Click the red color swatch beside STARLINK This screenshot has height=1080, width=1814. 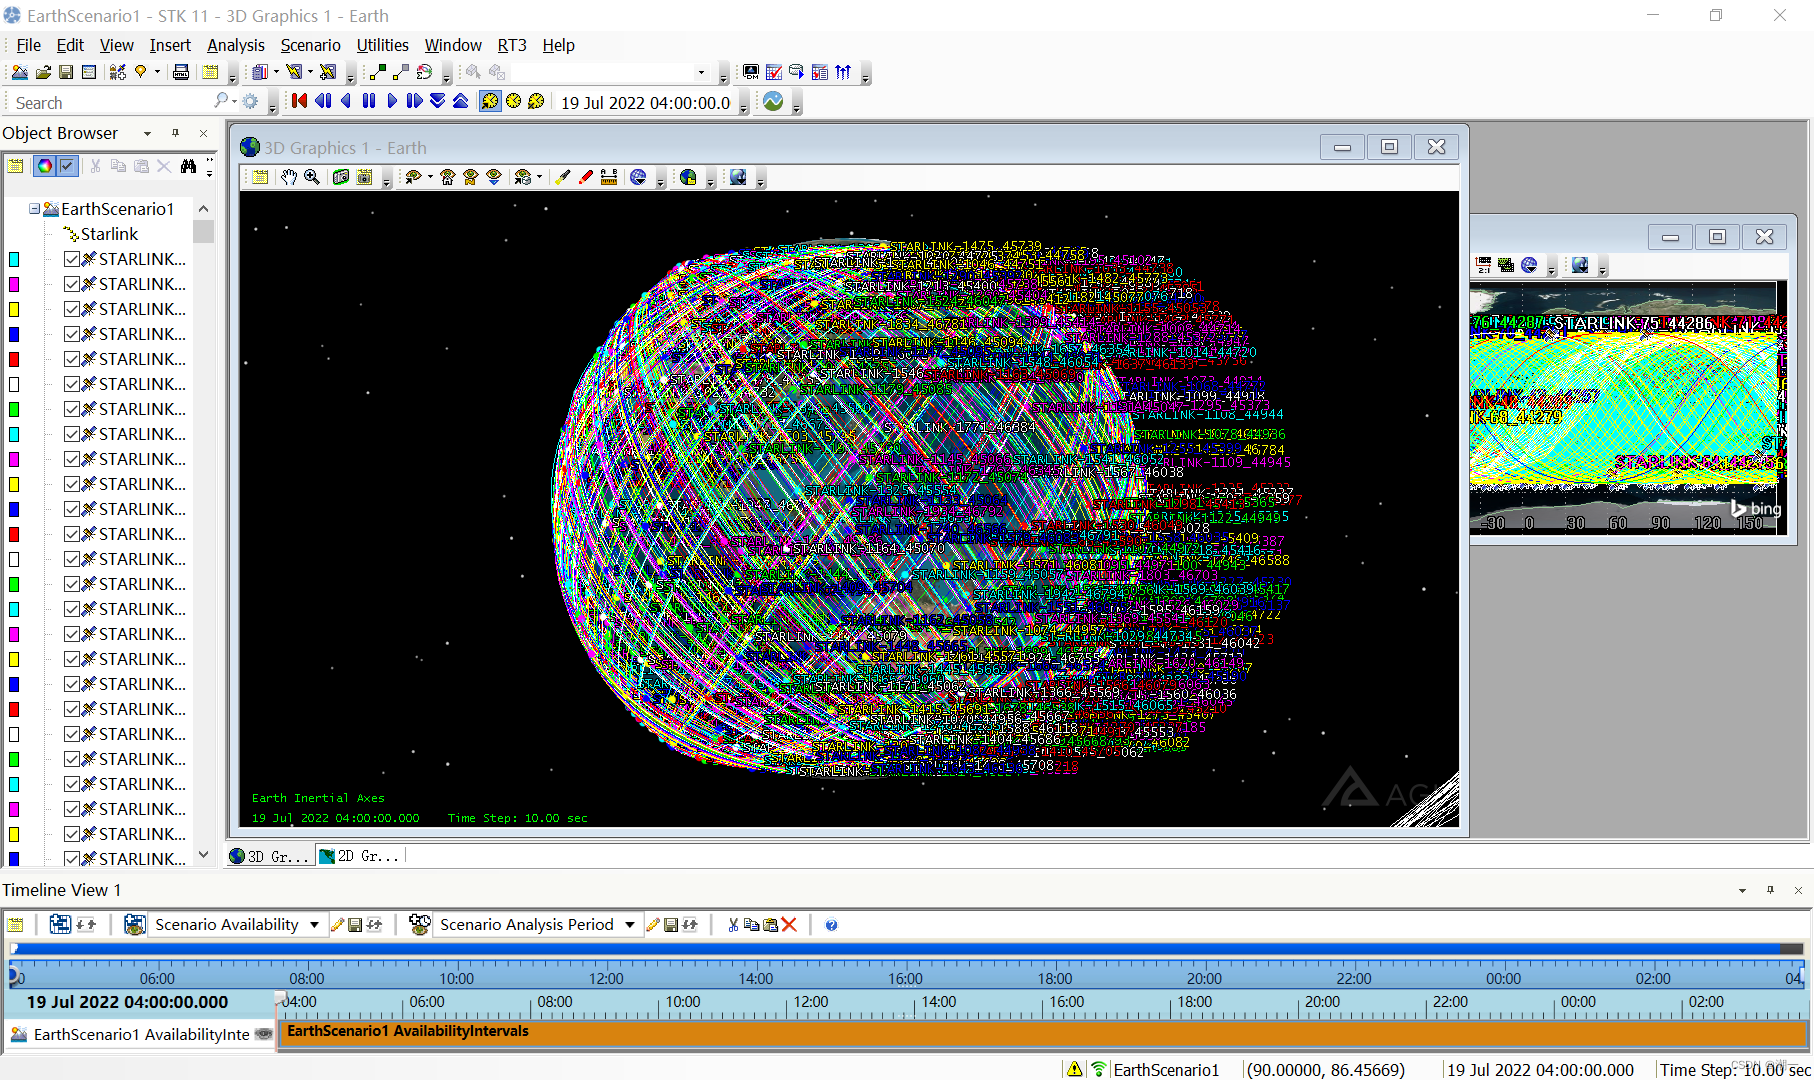pyautogui.click(x=14, y=359)
